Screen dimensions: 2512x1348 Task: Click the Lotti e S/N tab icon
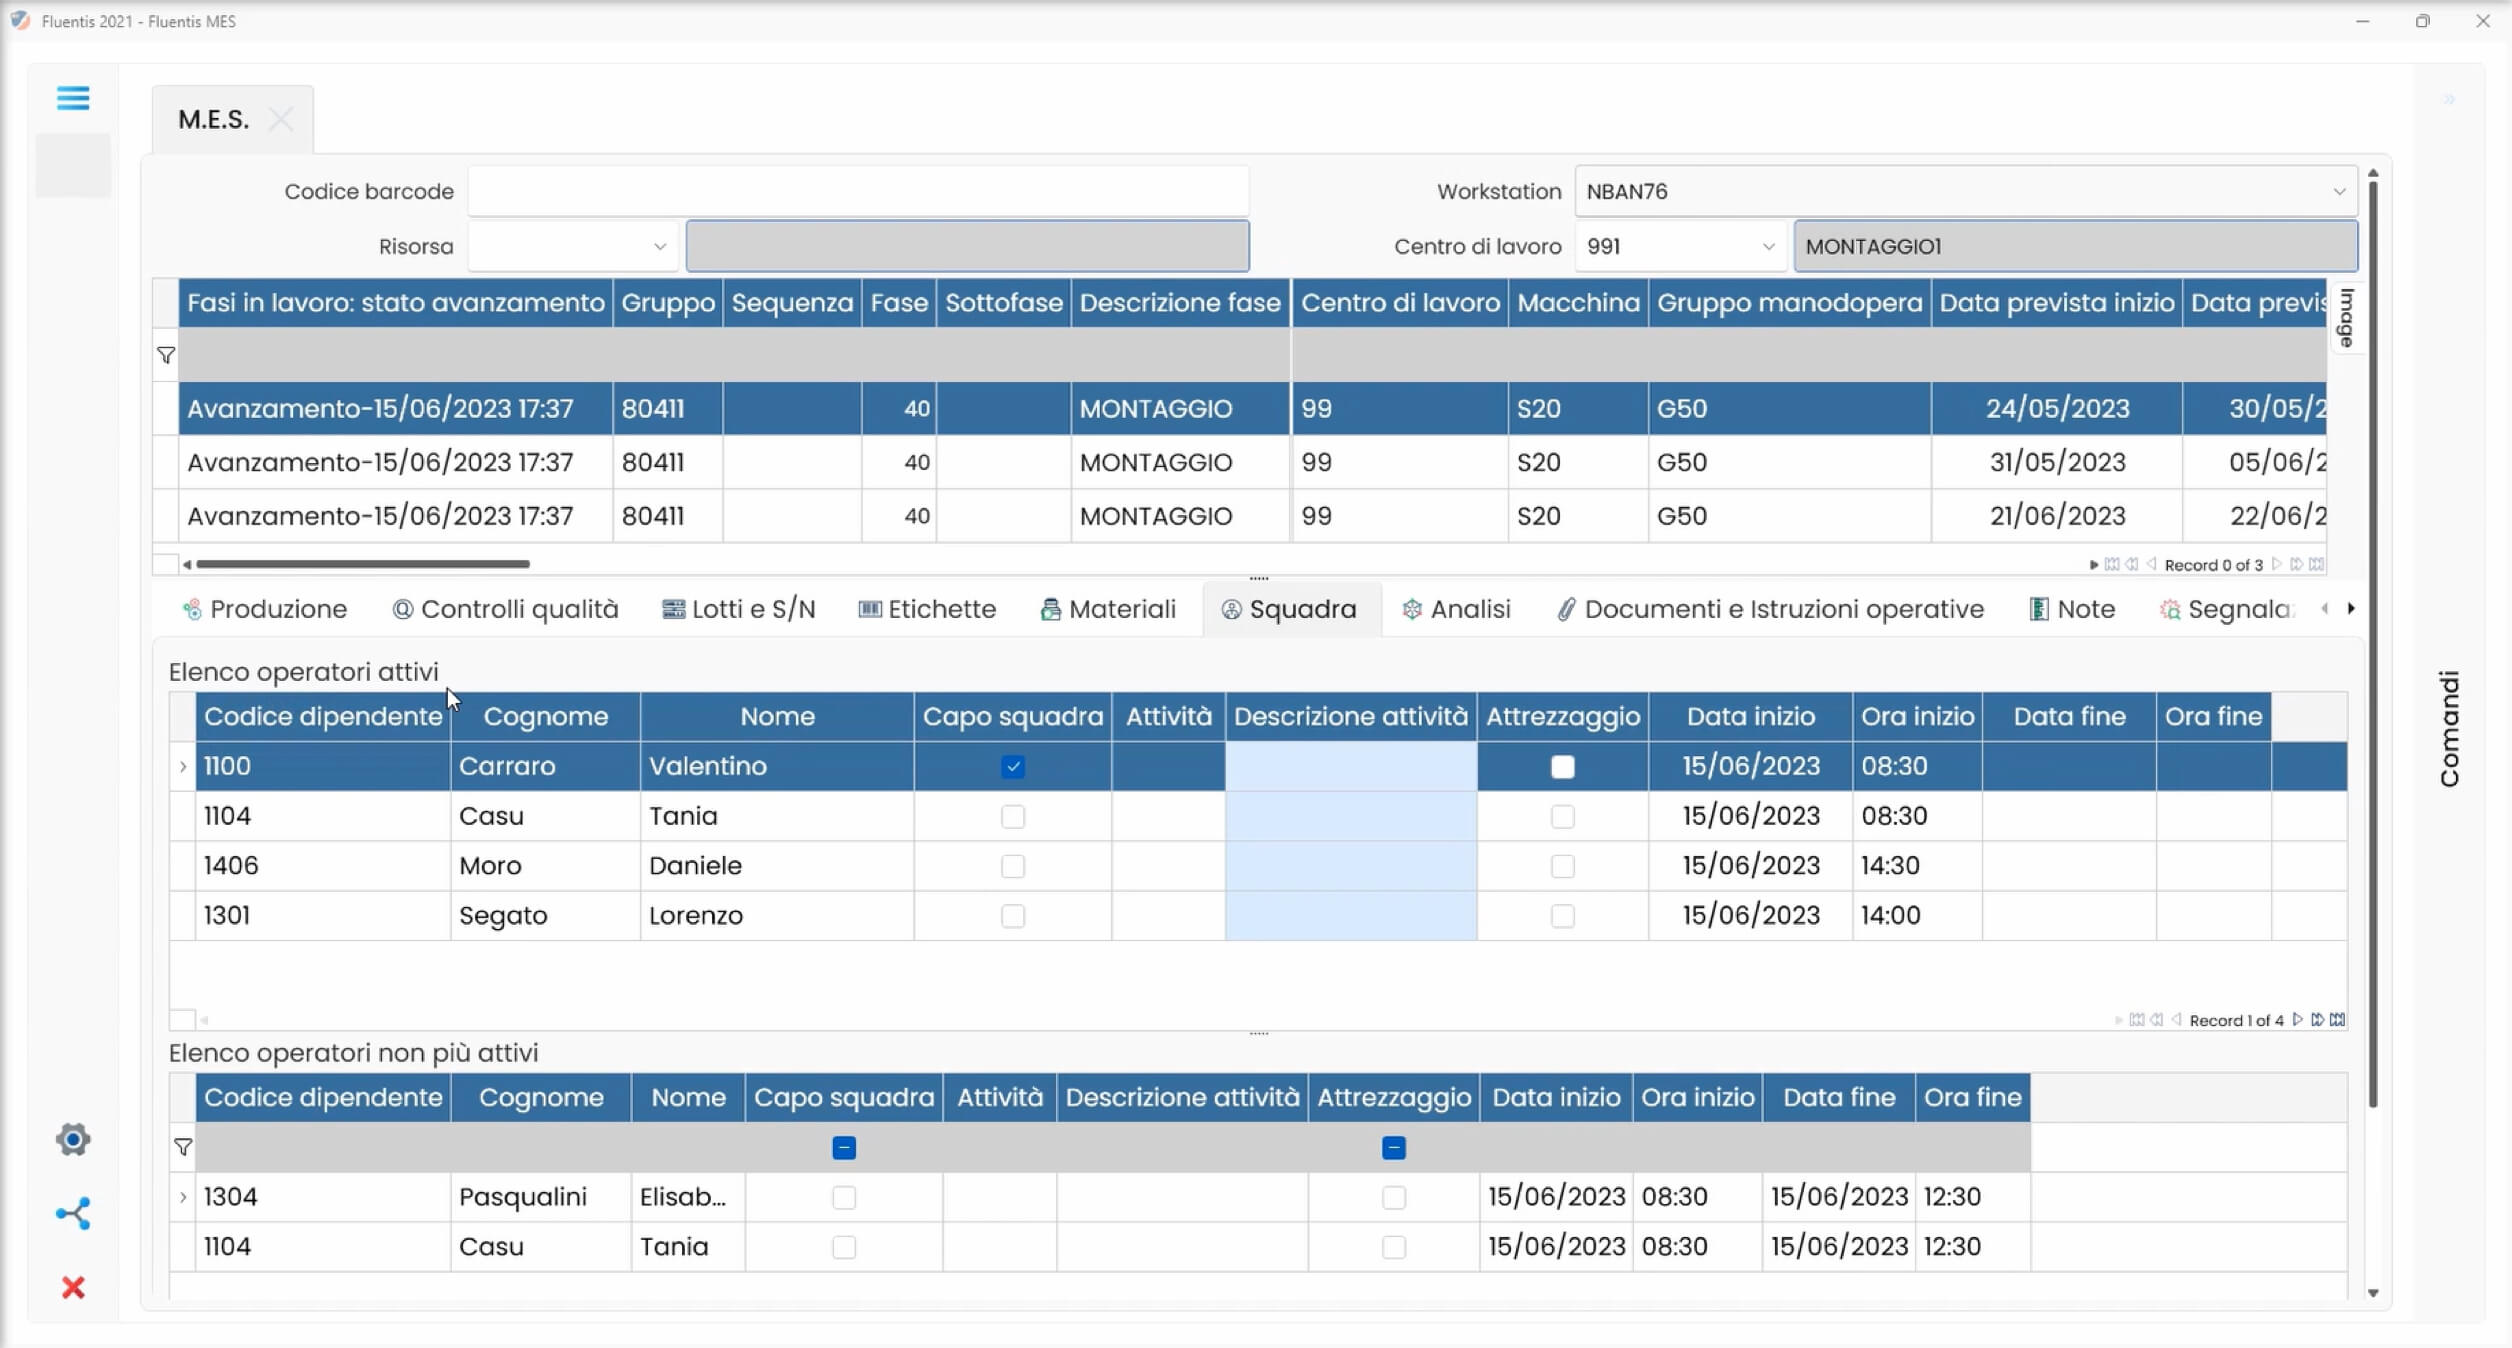673,609
